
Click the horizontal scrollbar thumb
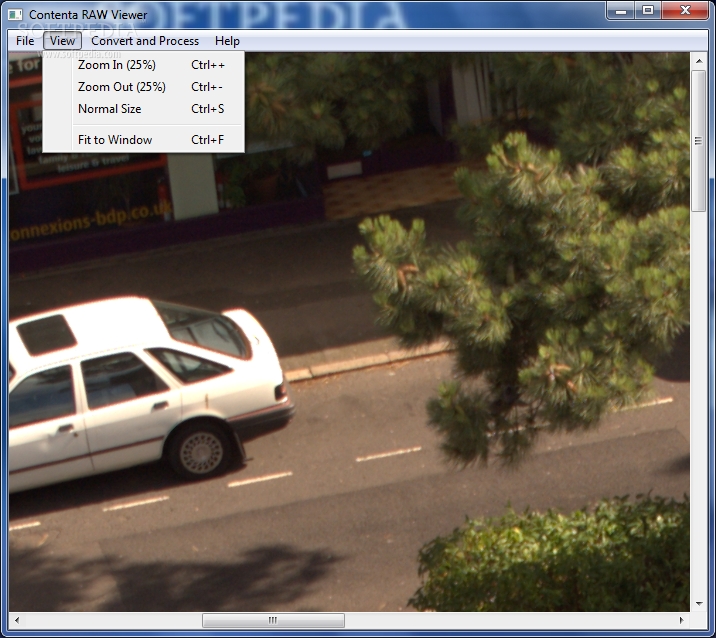coord(273,620)
